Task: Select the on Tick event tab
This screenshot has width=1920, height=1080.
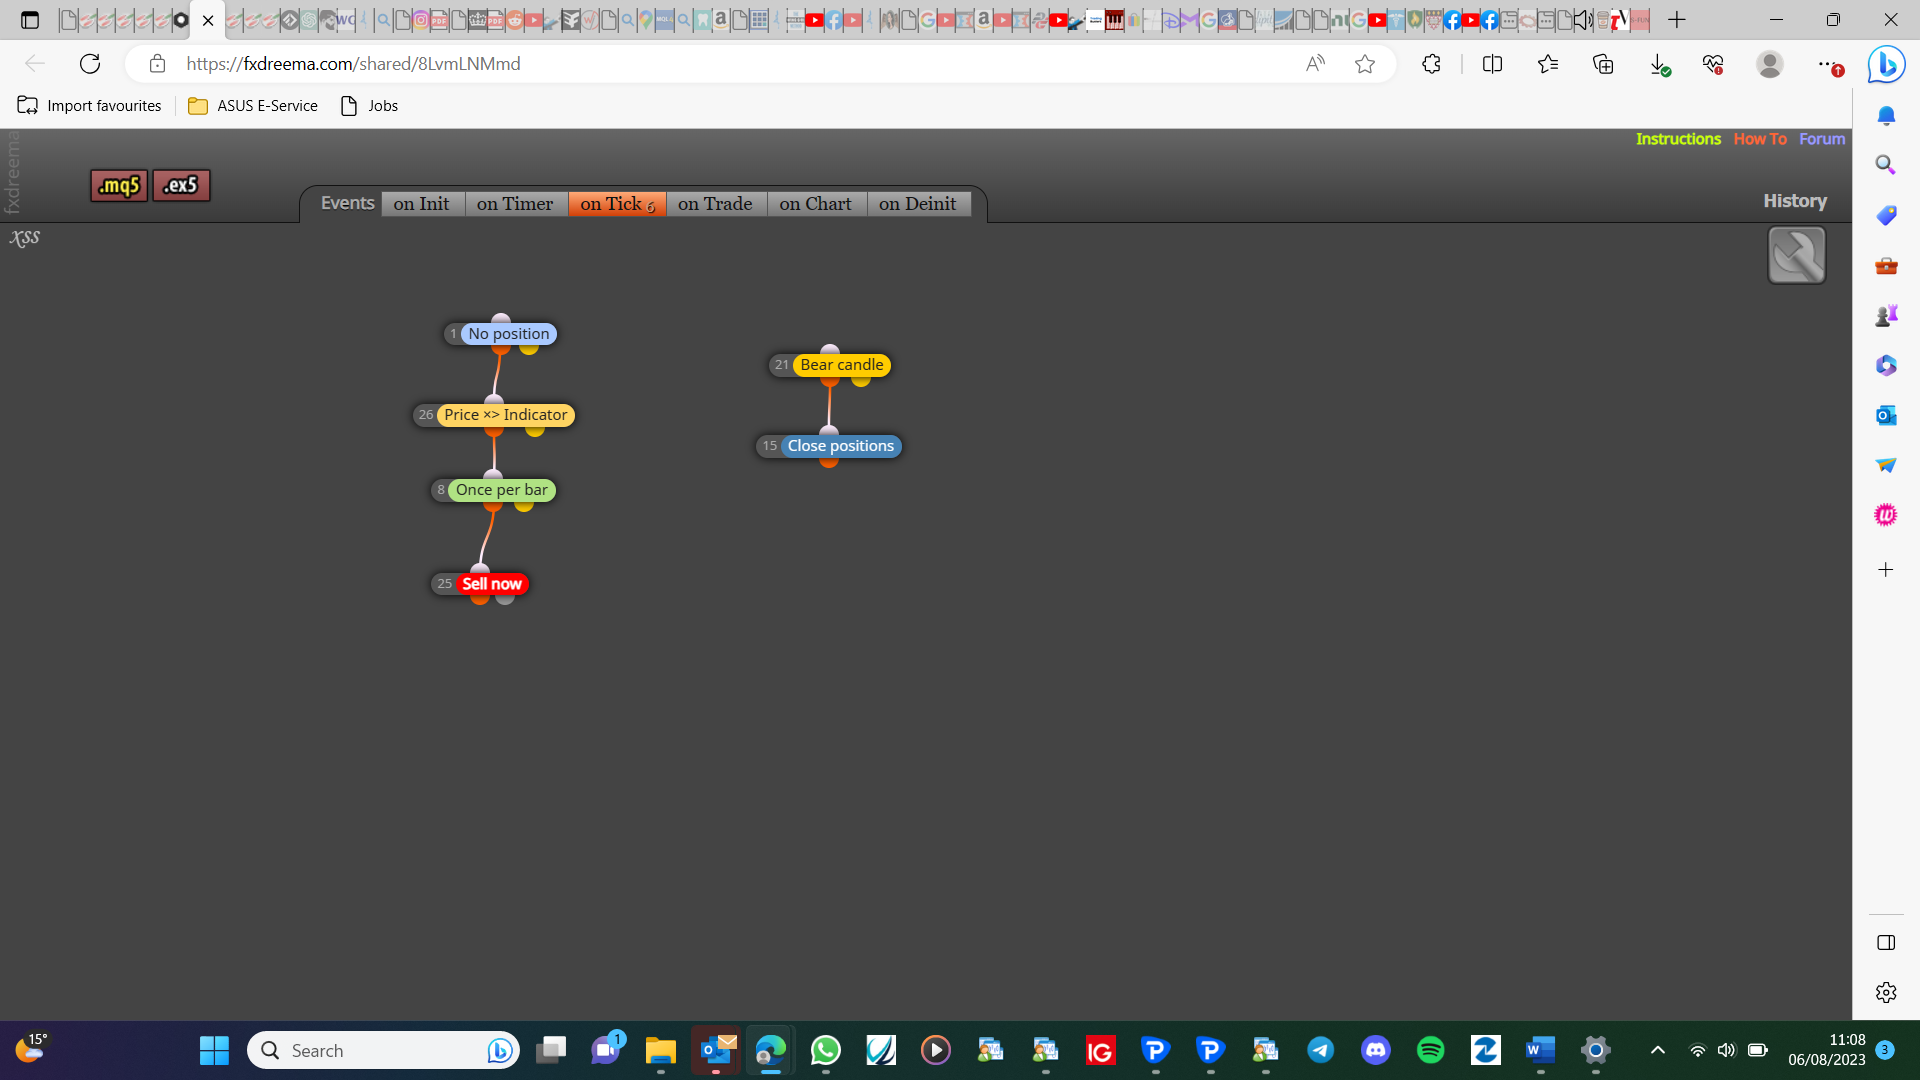Action: pos(617,204)
